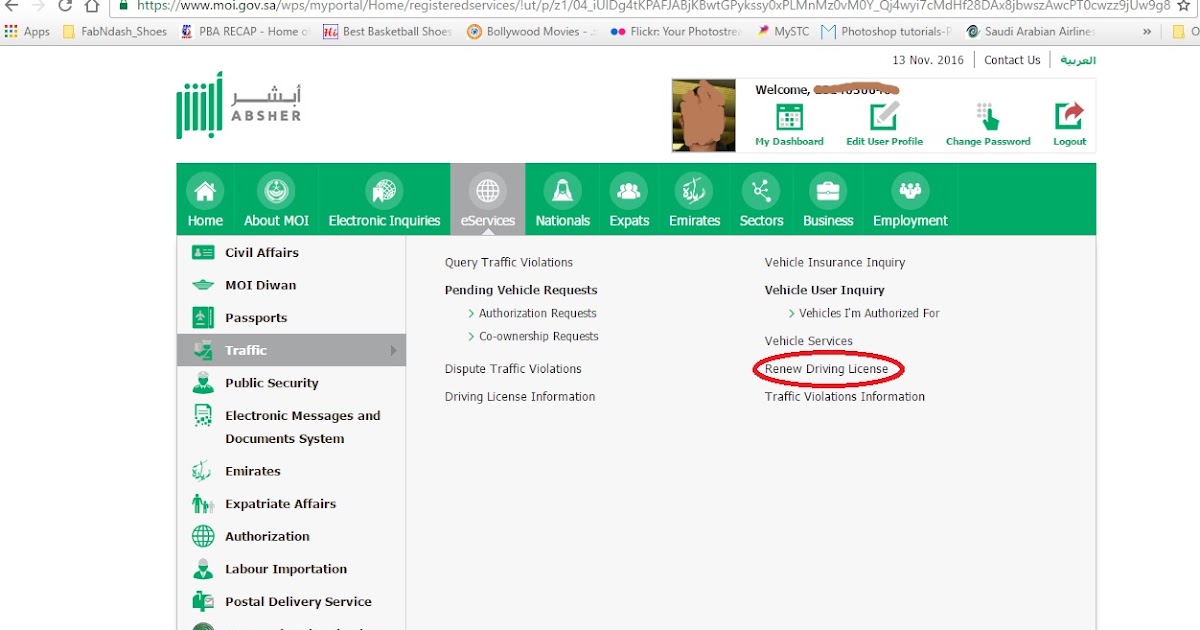The width and height of the screenshot is (1200, 630).
Task: Click Authorization globe icon
Action: click(203, 536)
